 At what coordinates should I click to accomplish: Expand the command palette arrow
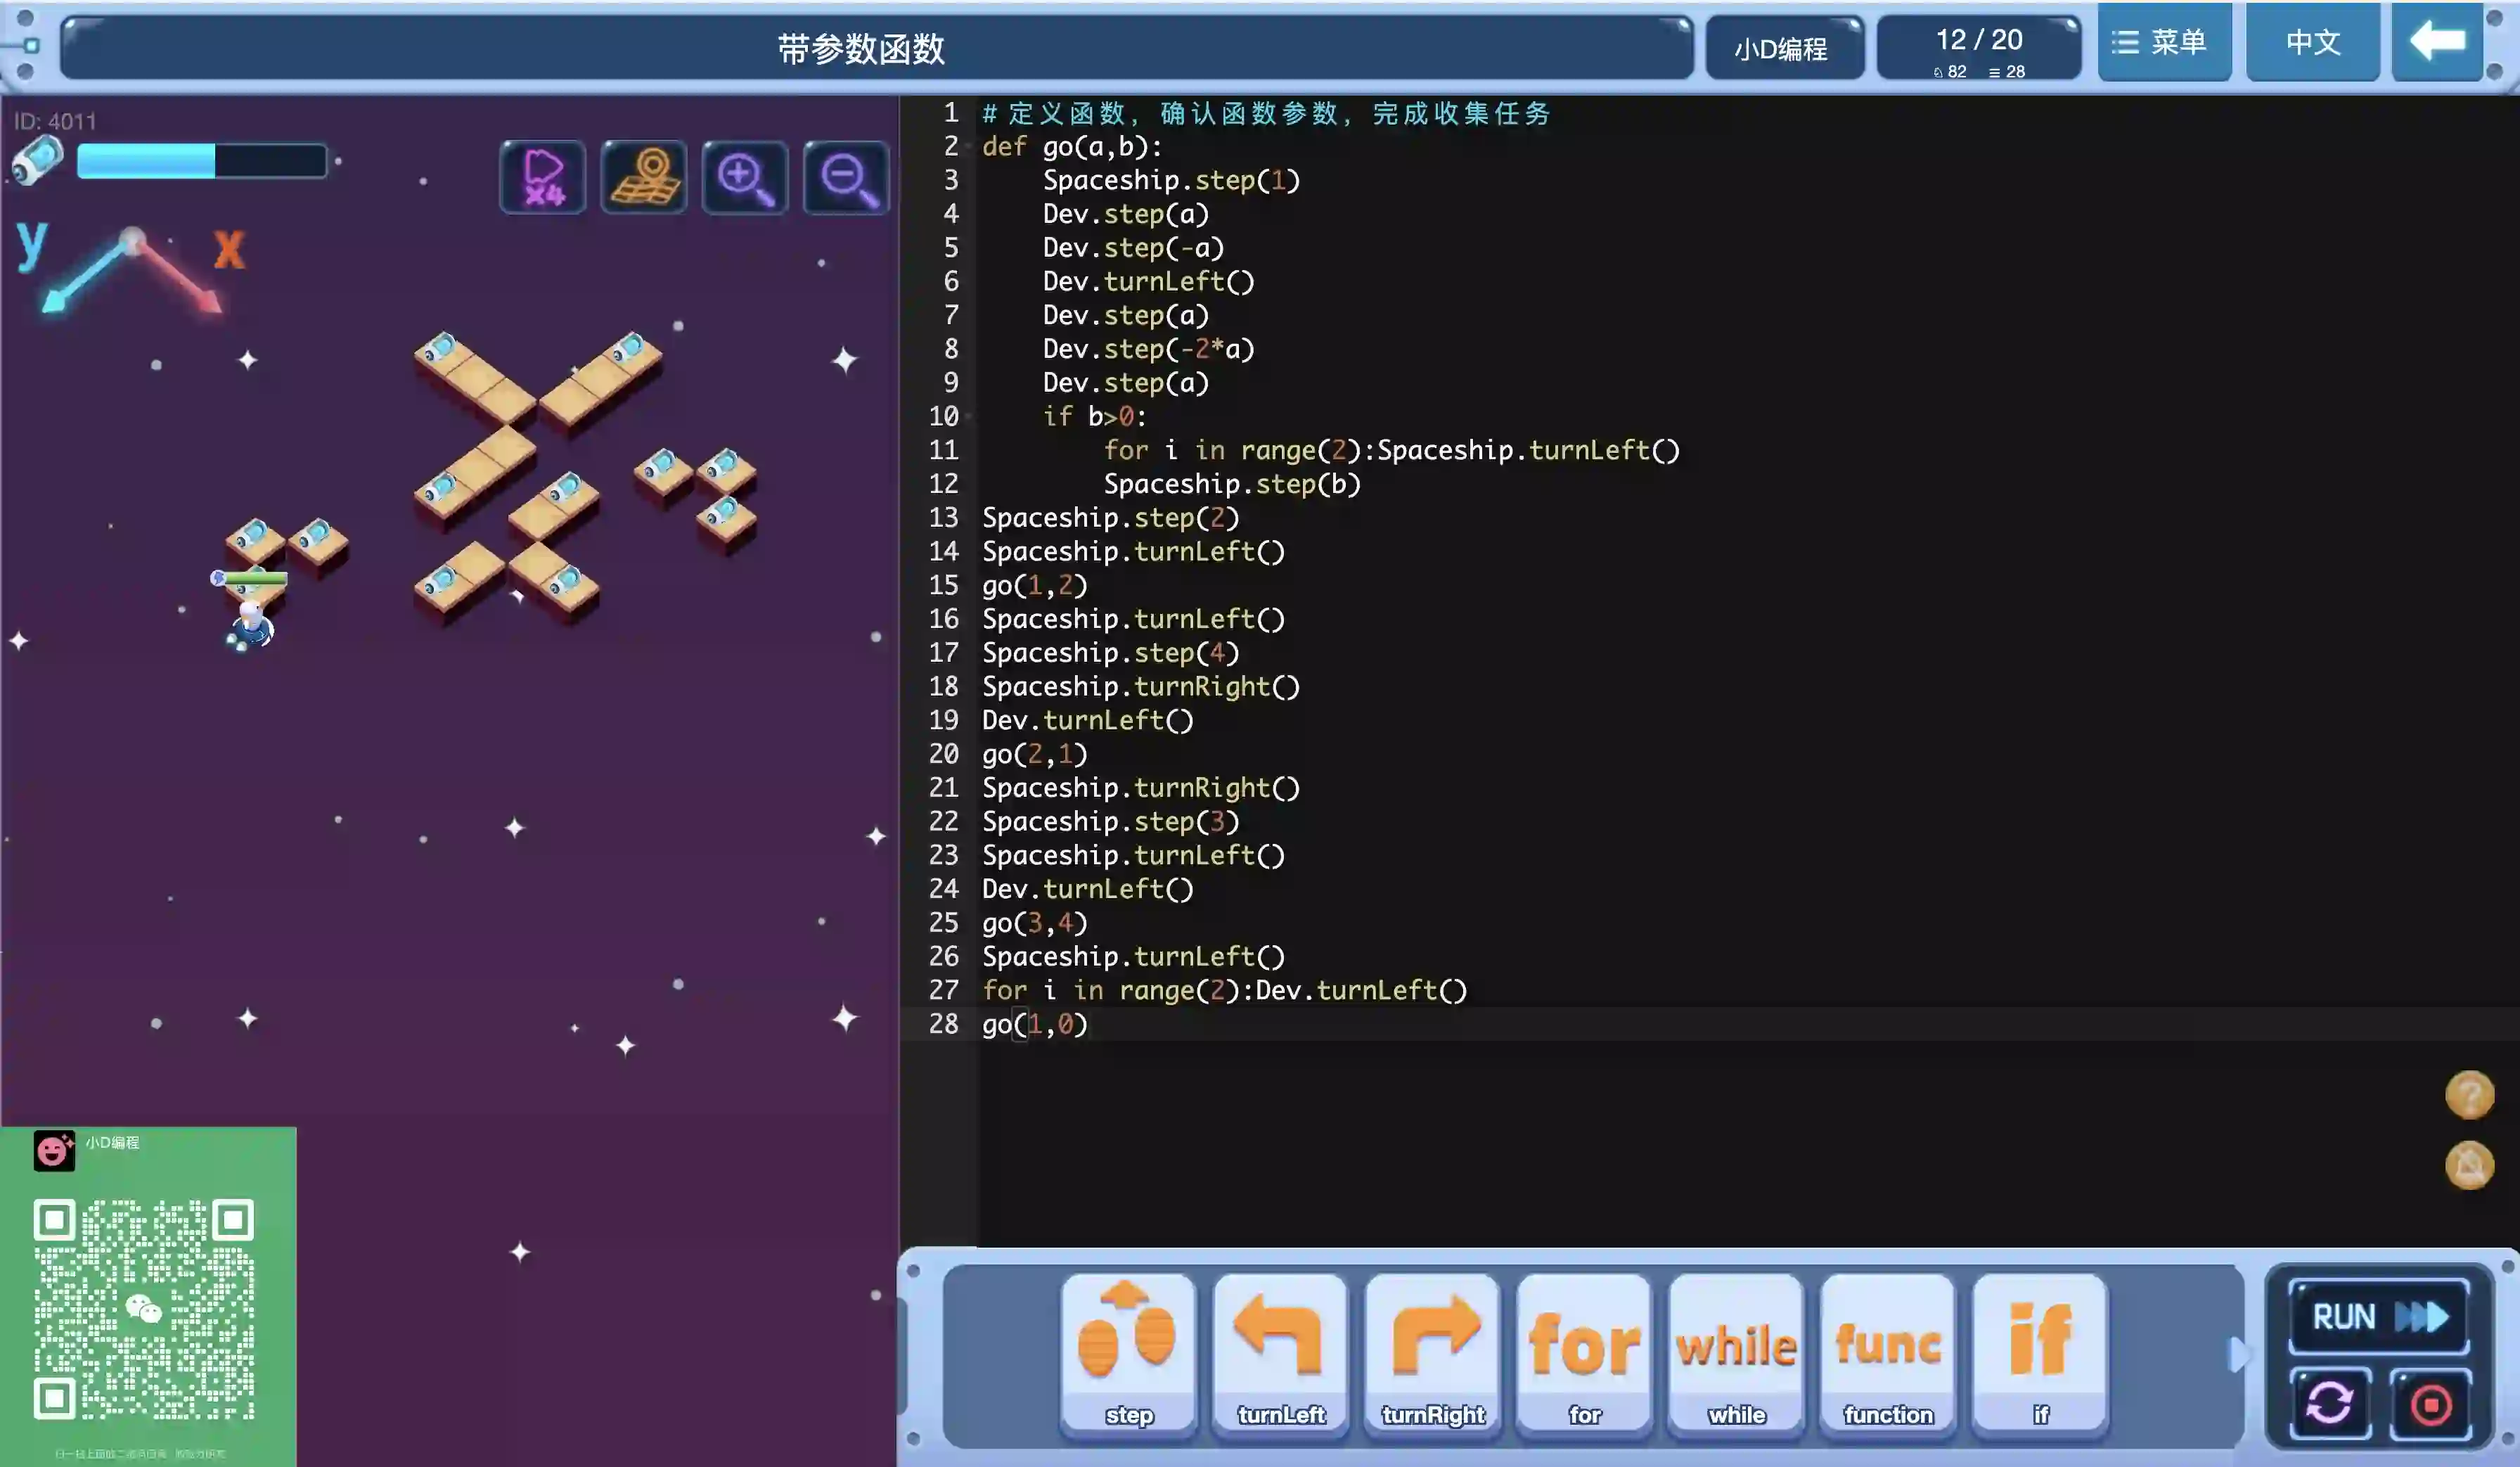tap(2237, 1354)
